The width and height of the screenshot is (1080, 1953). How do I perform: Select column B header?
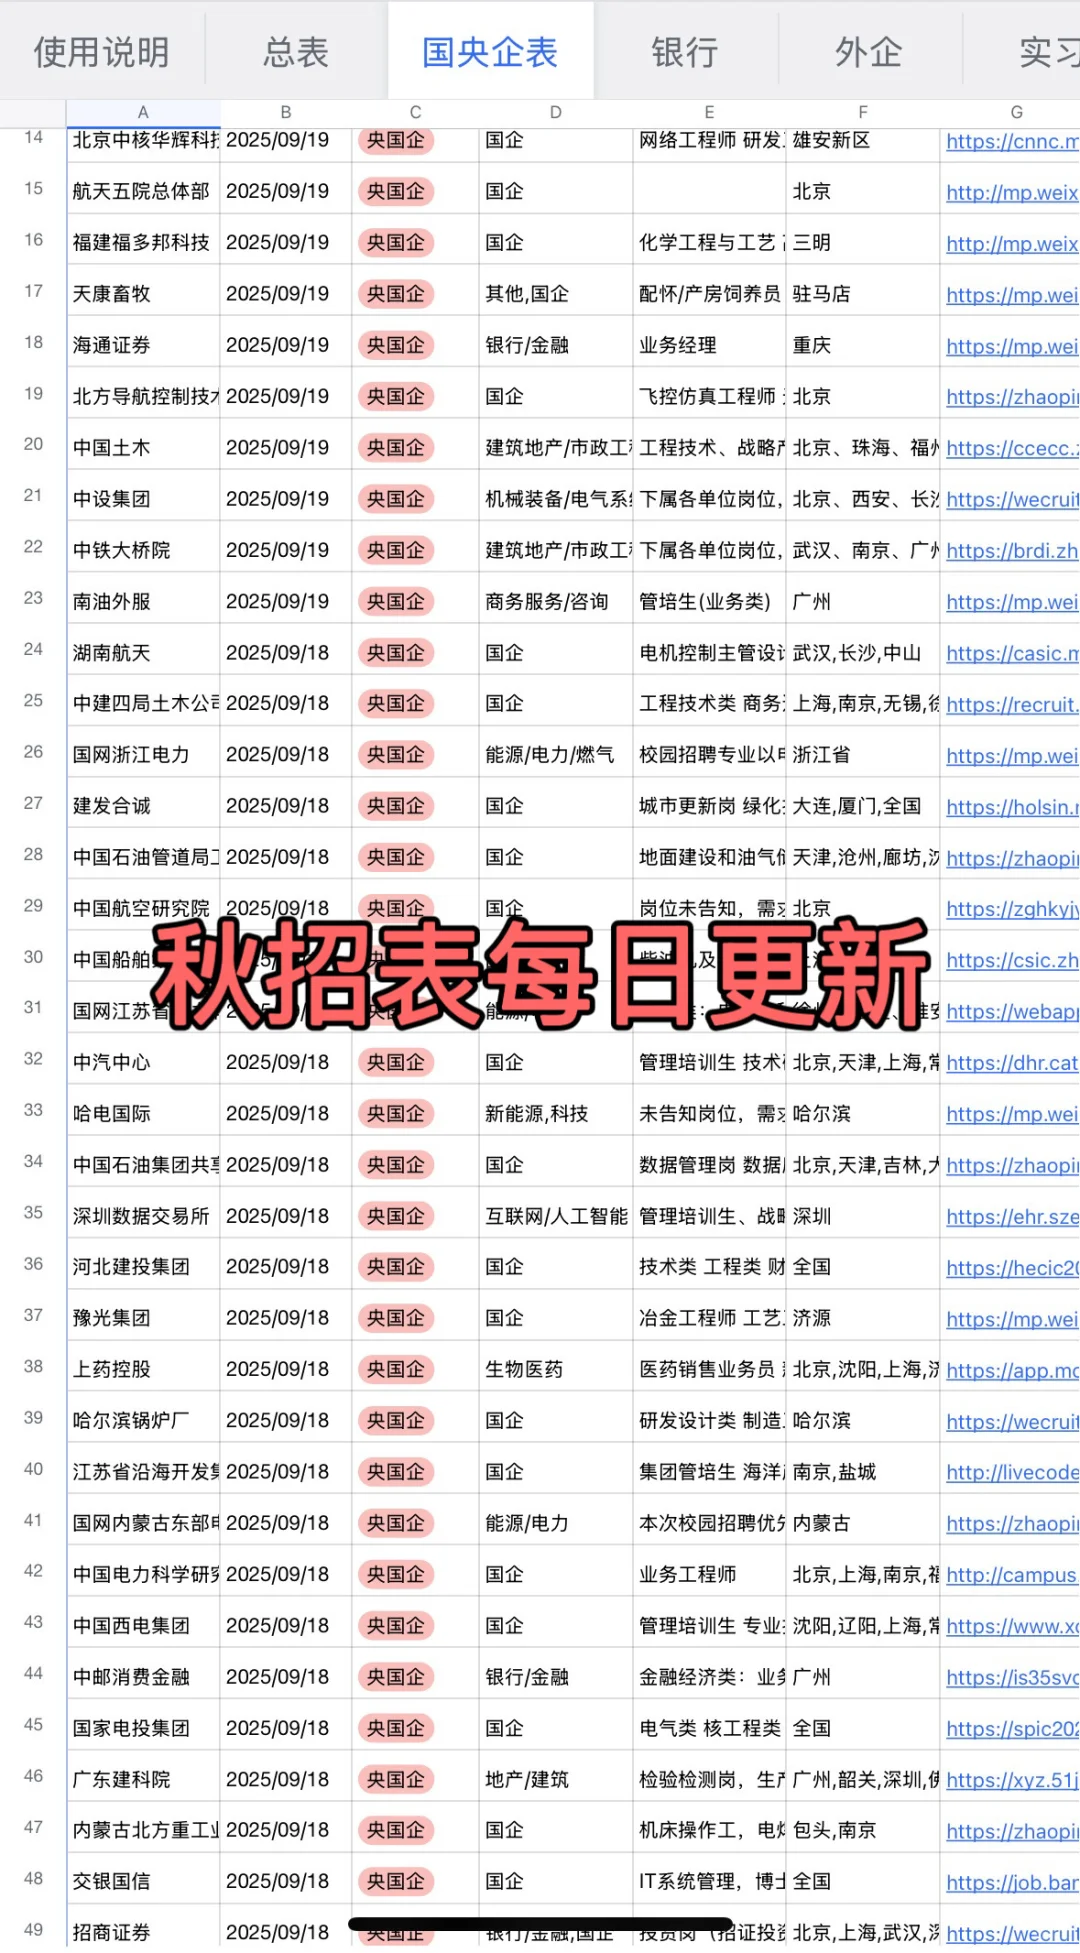(286, 113)
